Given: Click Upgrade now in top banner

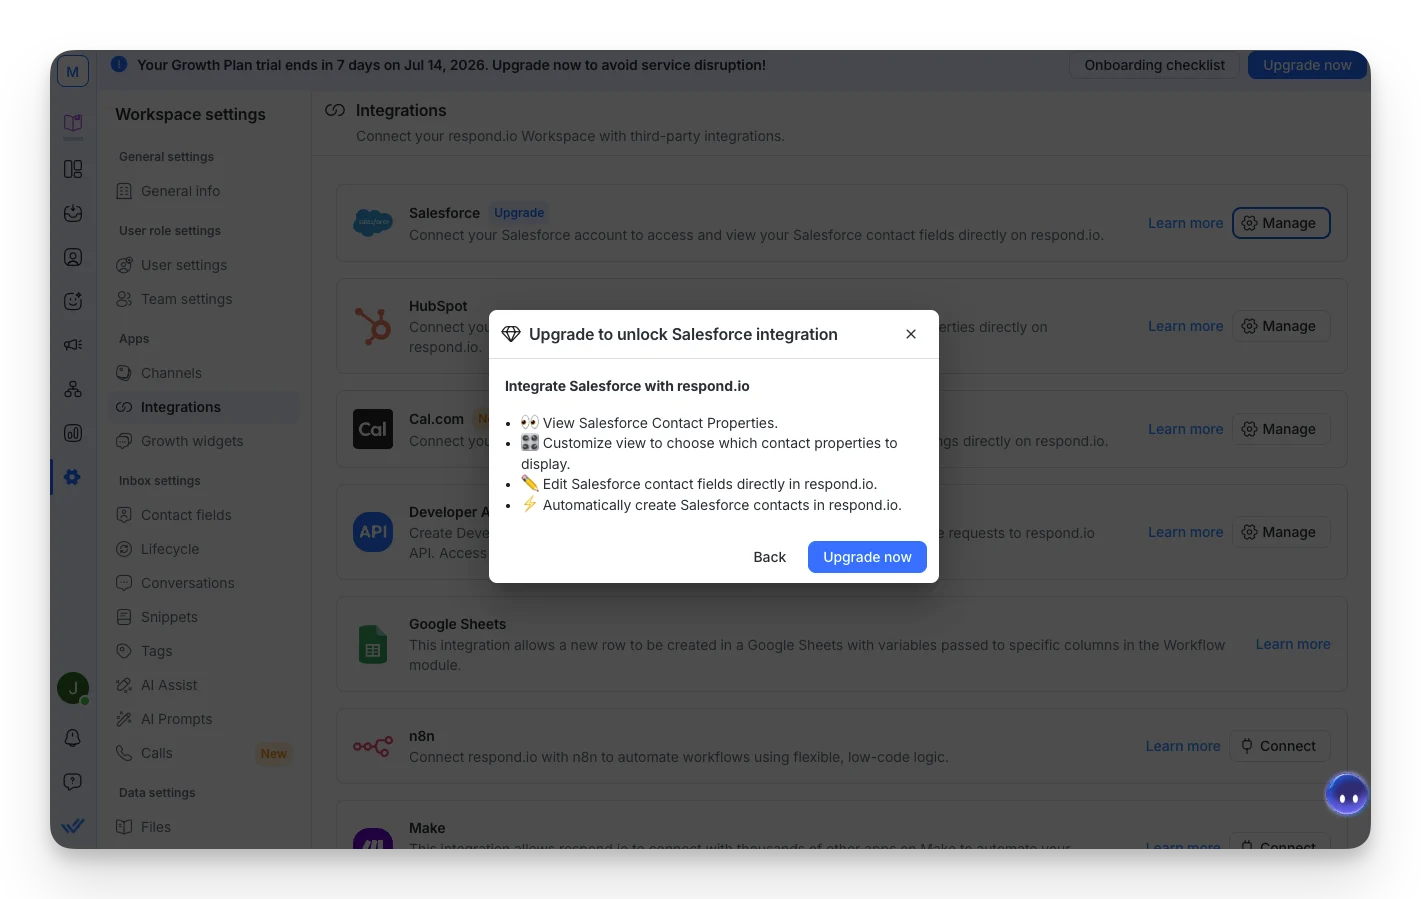Looking at the screenshot, I should (x=1307, y=65).
